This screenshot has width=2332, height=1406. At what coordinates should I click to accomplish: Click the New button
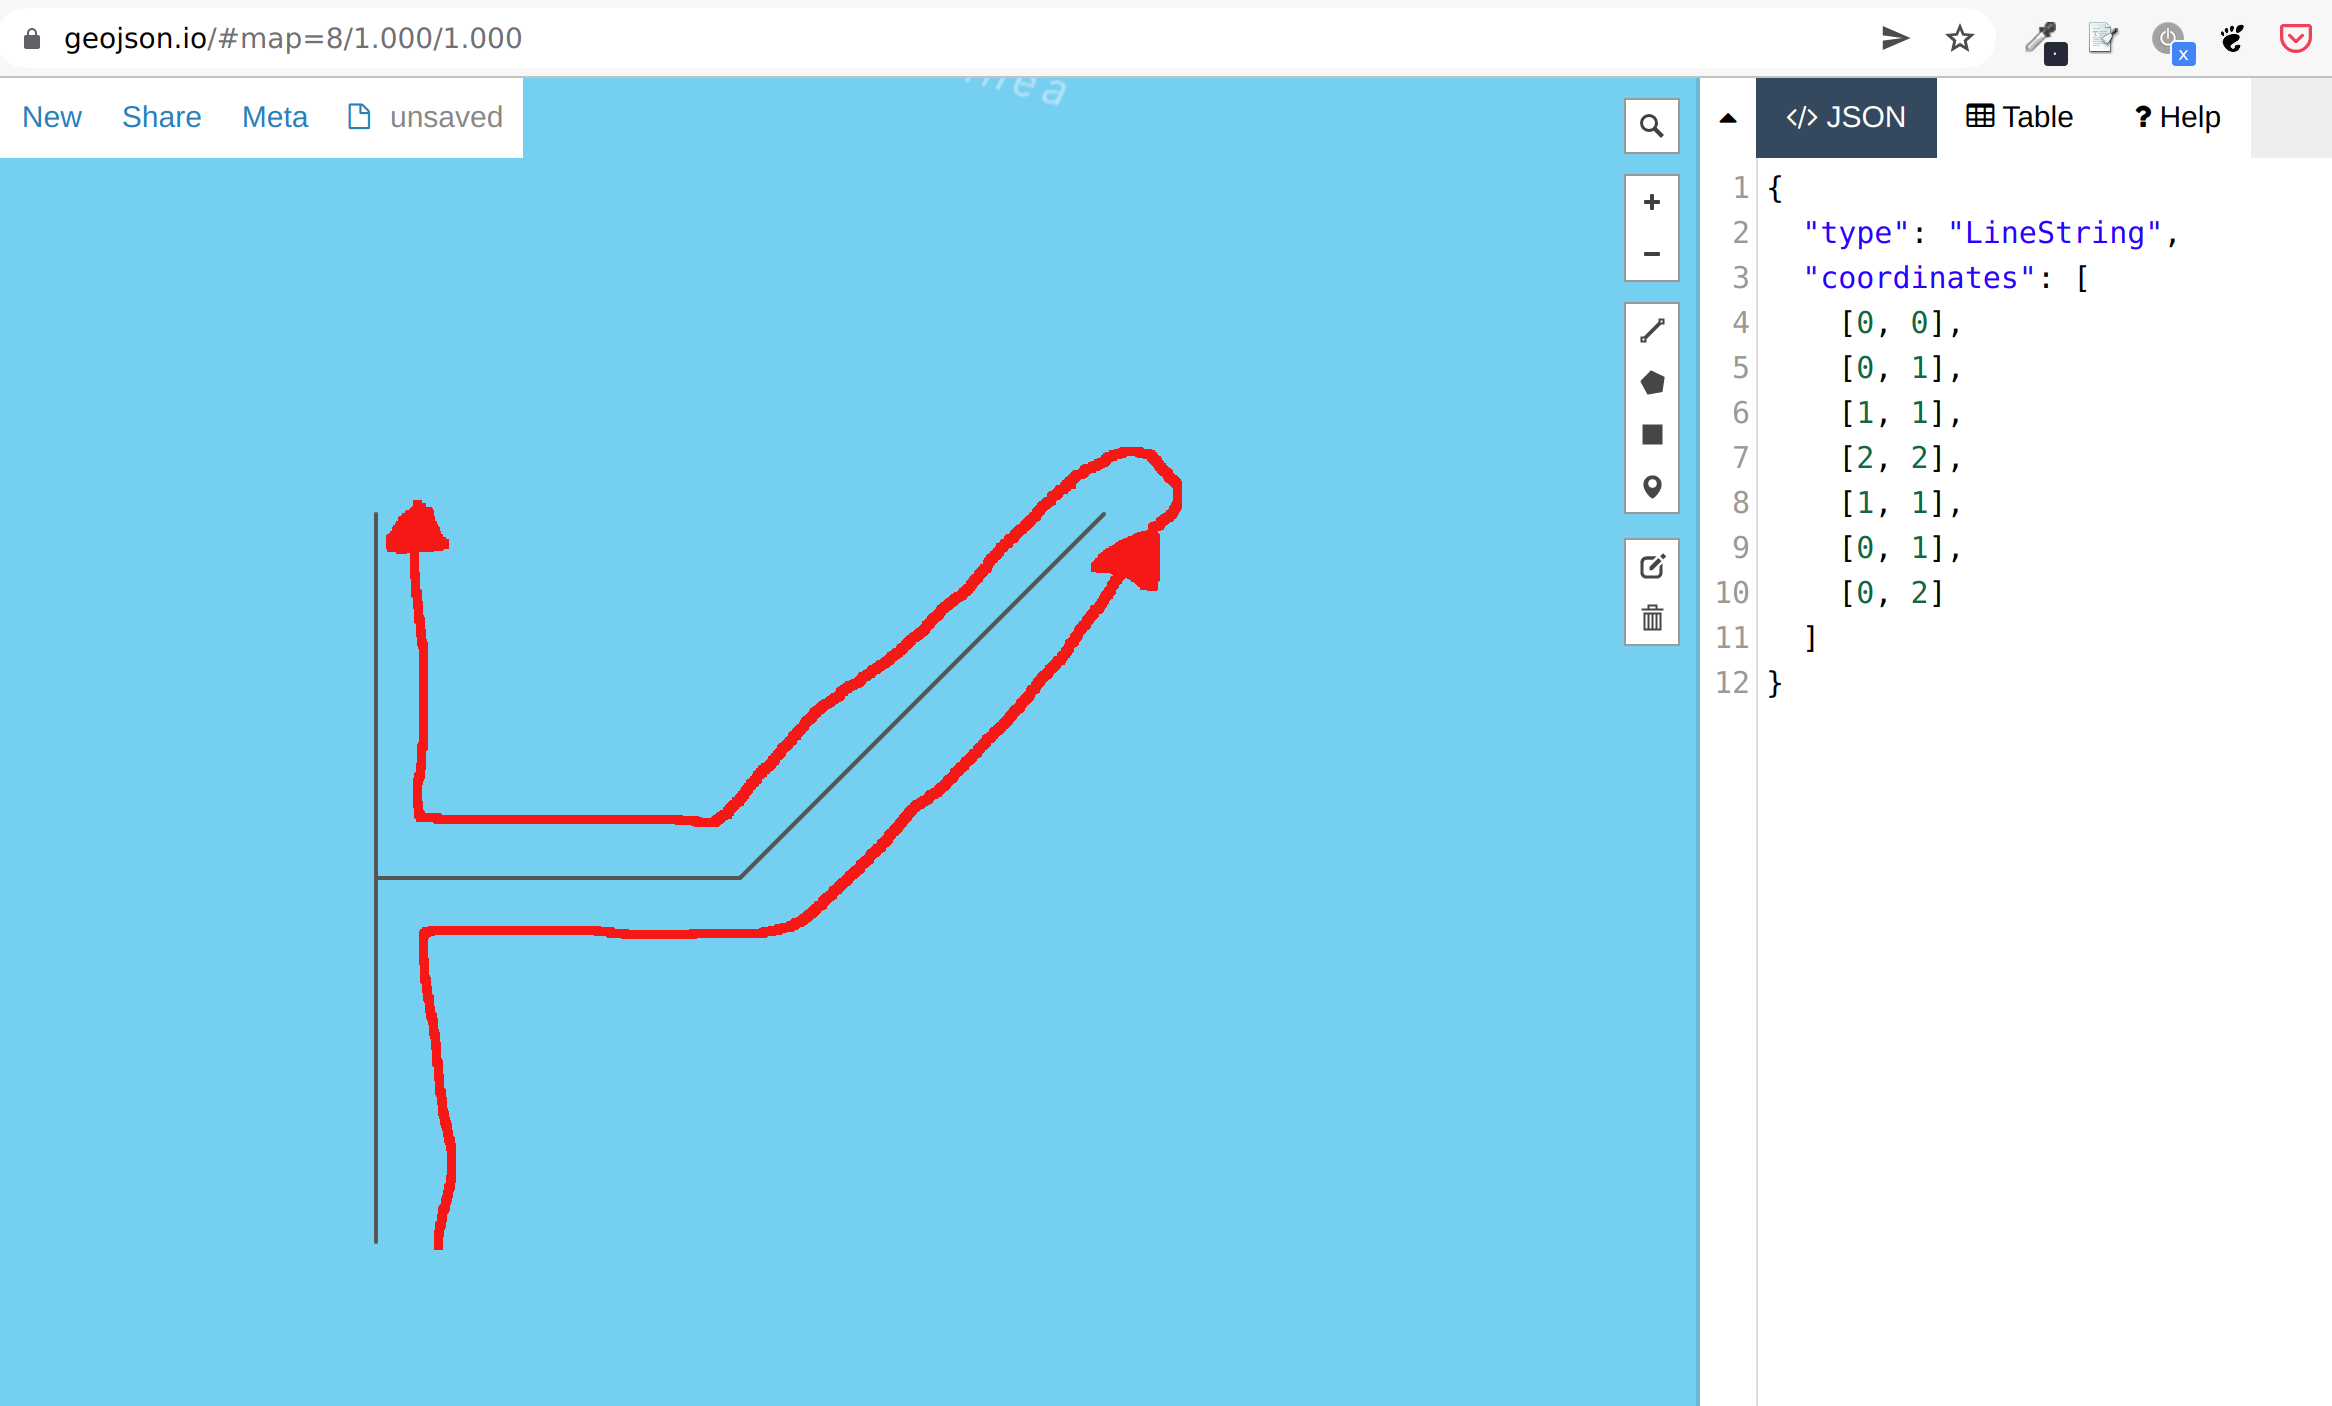[x=52, y=117]
